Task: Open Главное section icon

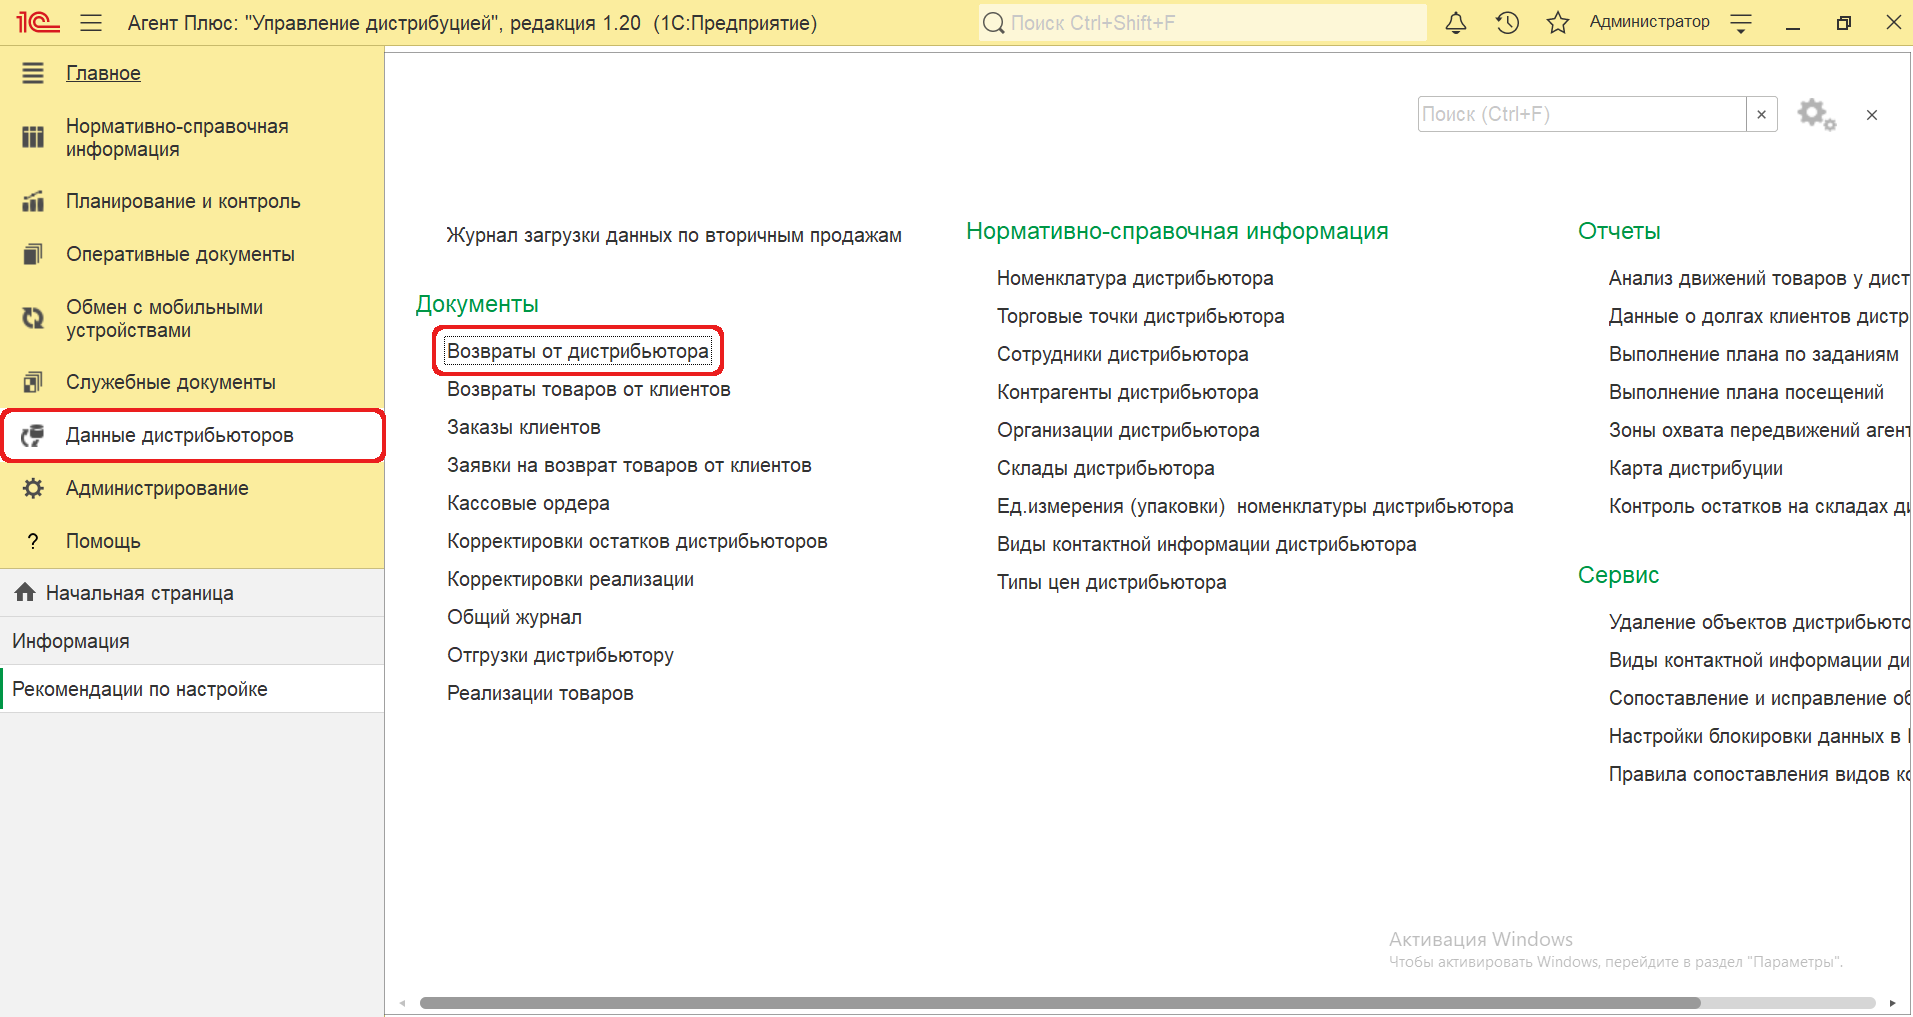Action: tap(33, 73)
